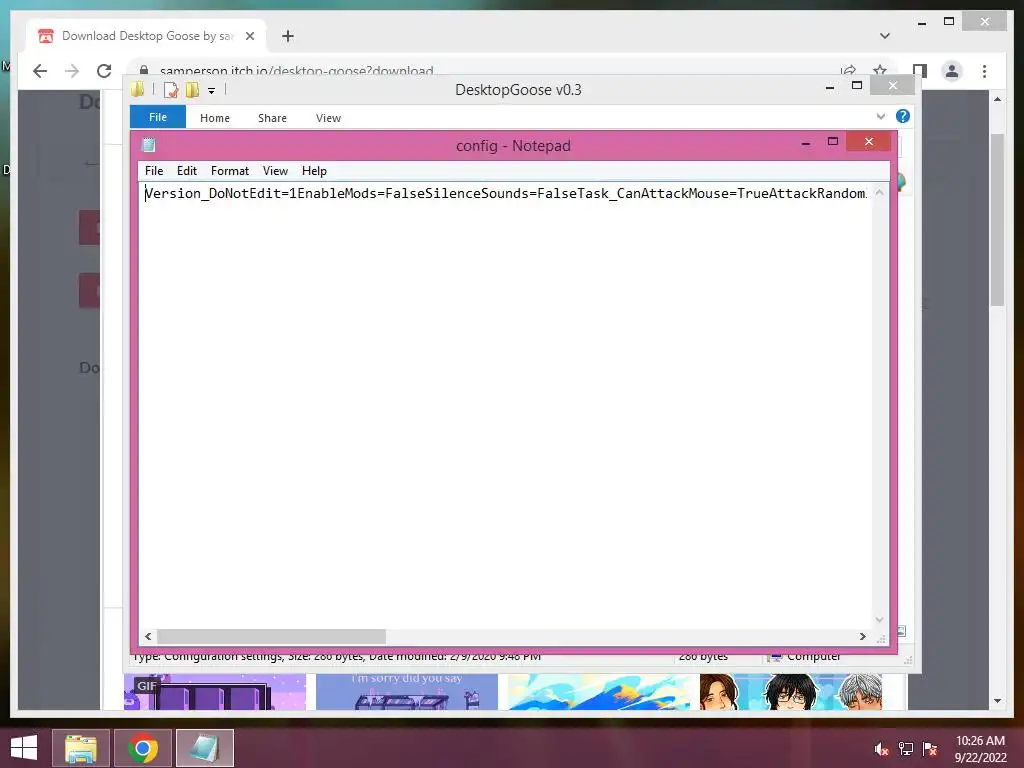Click New folder icon in explorer quick access toolbar
Image resolution: width=1024 pixels, height=768 pixels.
(192, 90)
